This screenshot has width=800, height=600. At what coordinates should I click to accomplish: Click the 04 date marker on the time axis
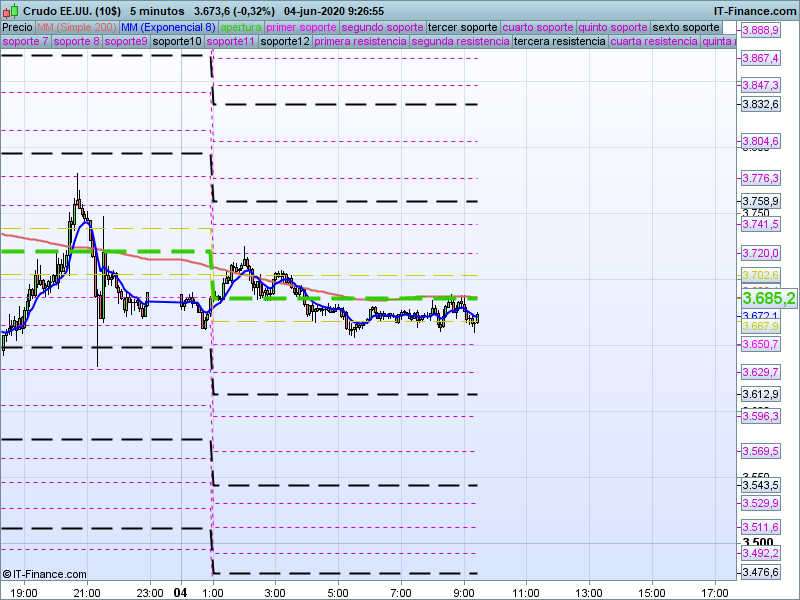coord(181,592)
